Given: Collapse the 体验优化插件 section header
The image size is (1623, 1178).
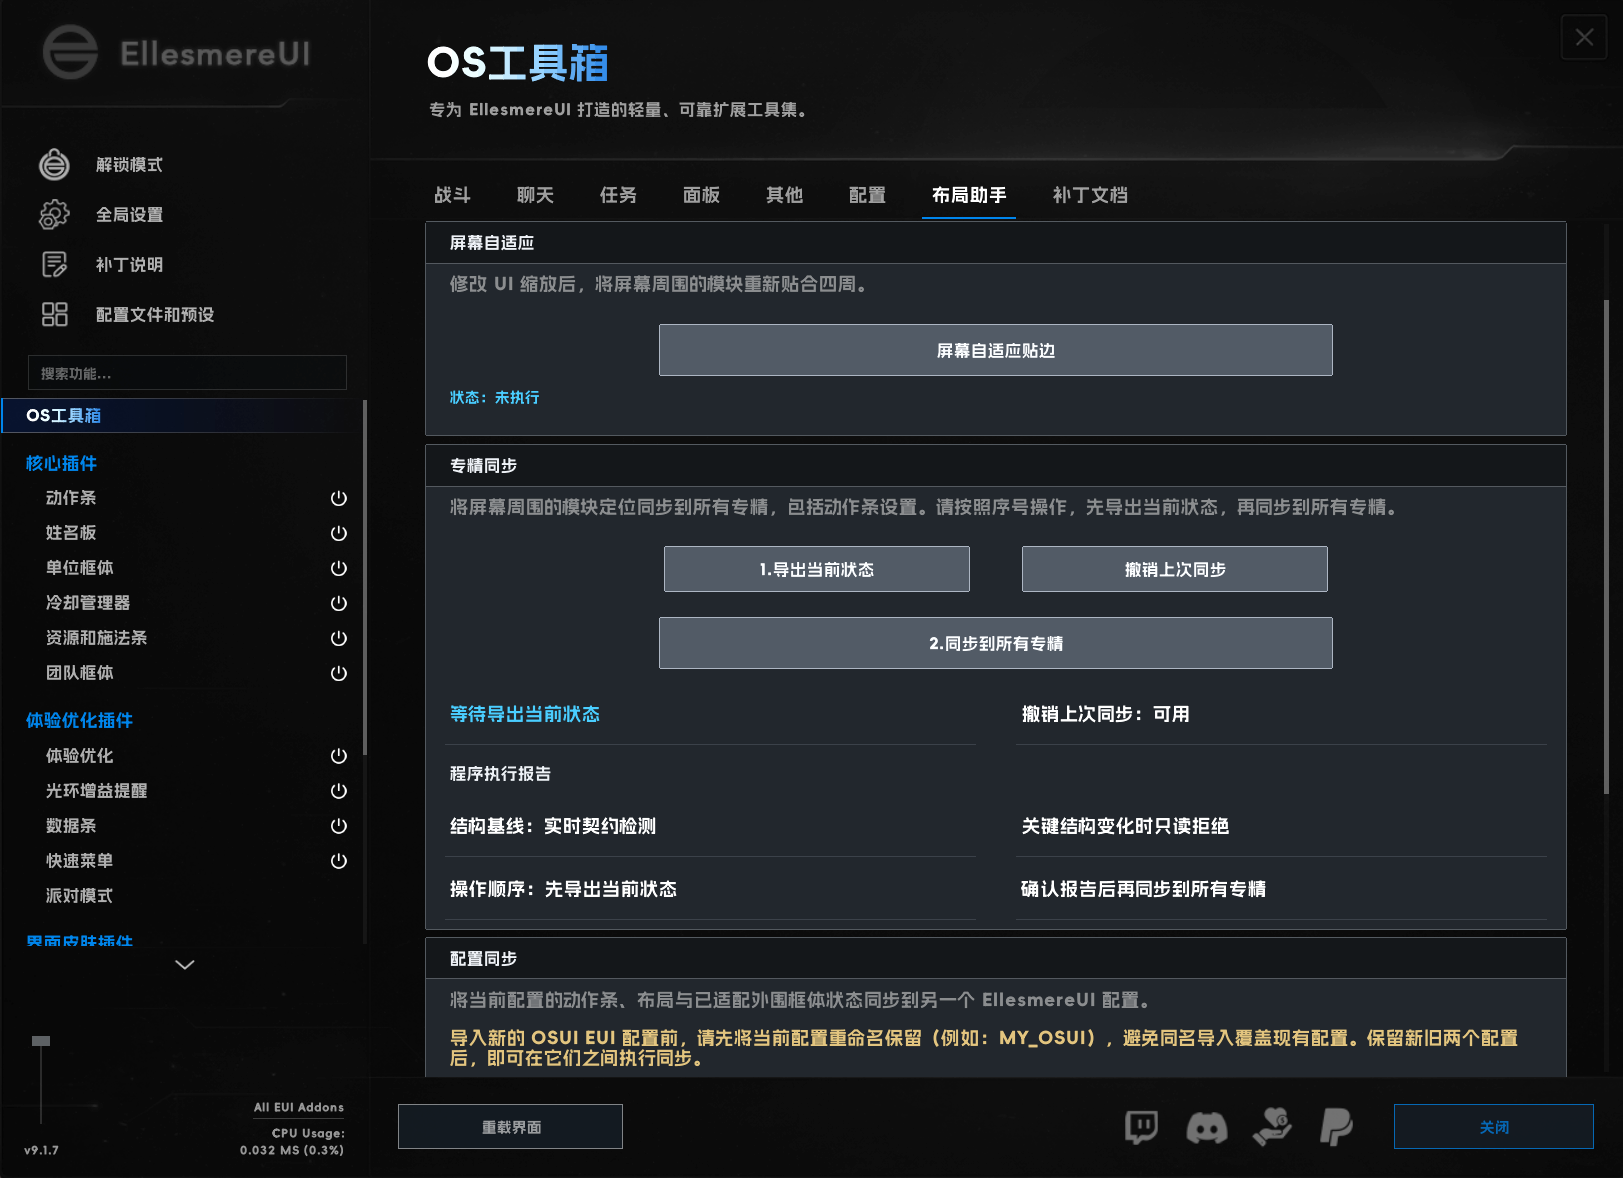Looking at the screenshot, I should (79, 720).
